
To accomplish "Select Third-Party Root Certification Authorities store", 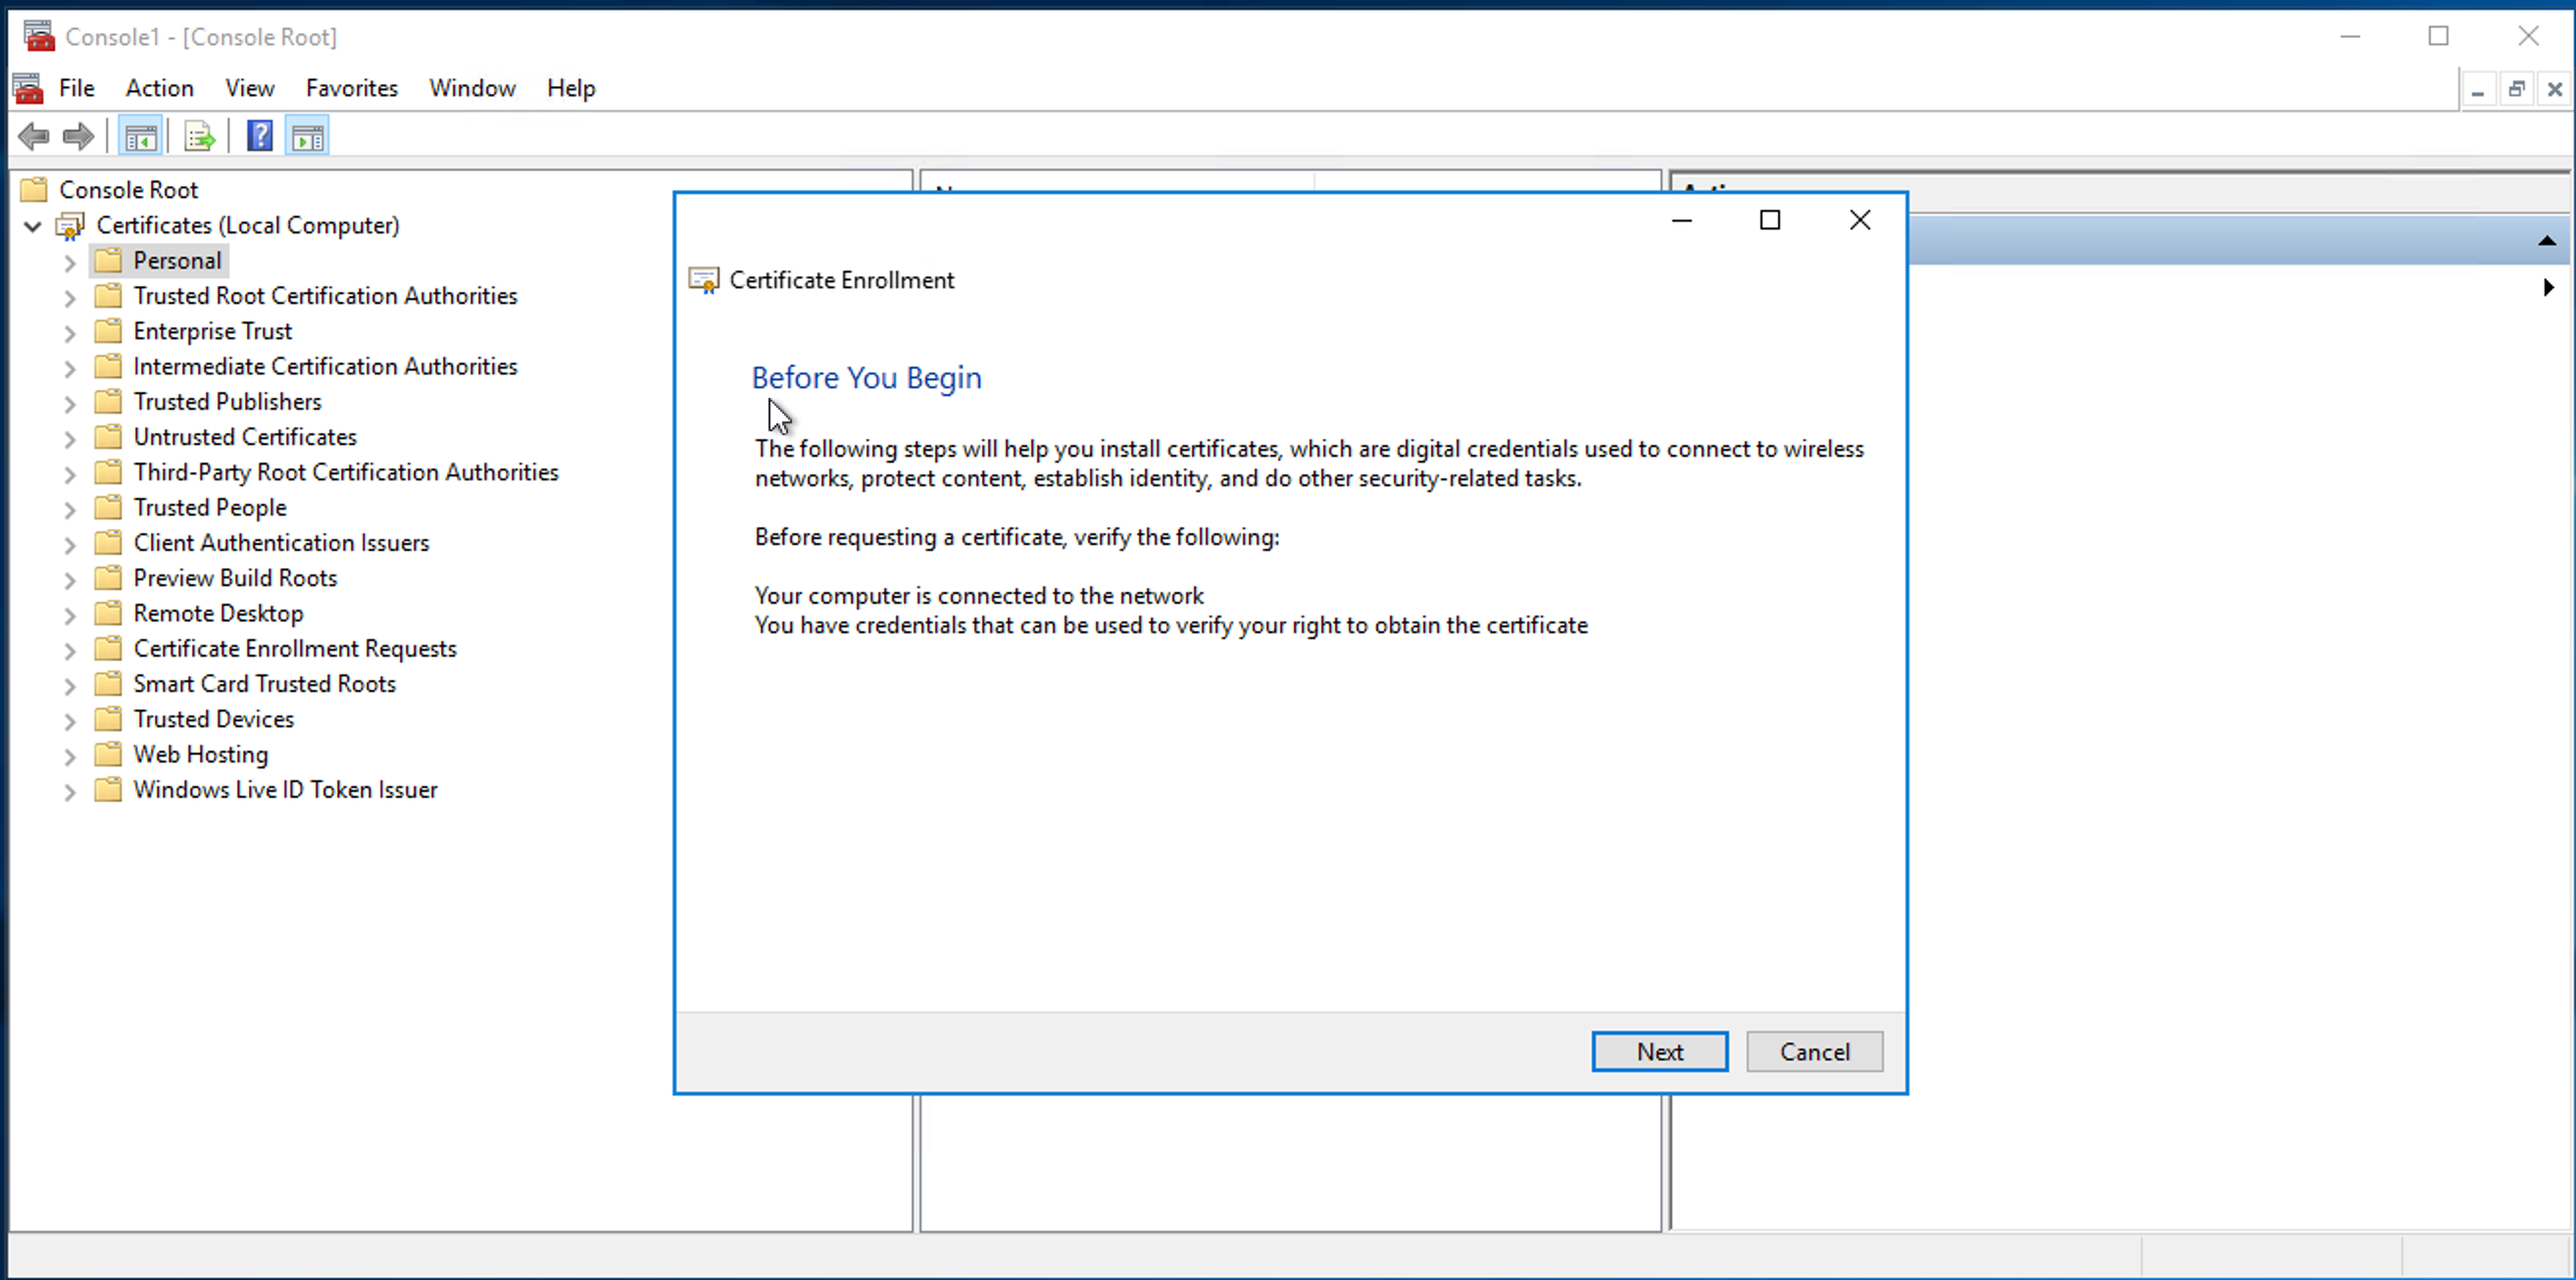I will pyautogui.click(x=346, y=472).
